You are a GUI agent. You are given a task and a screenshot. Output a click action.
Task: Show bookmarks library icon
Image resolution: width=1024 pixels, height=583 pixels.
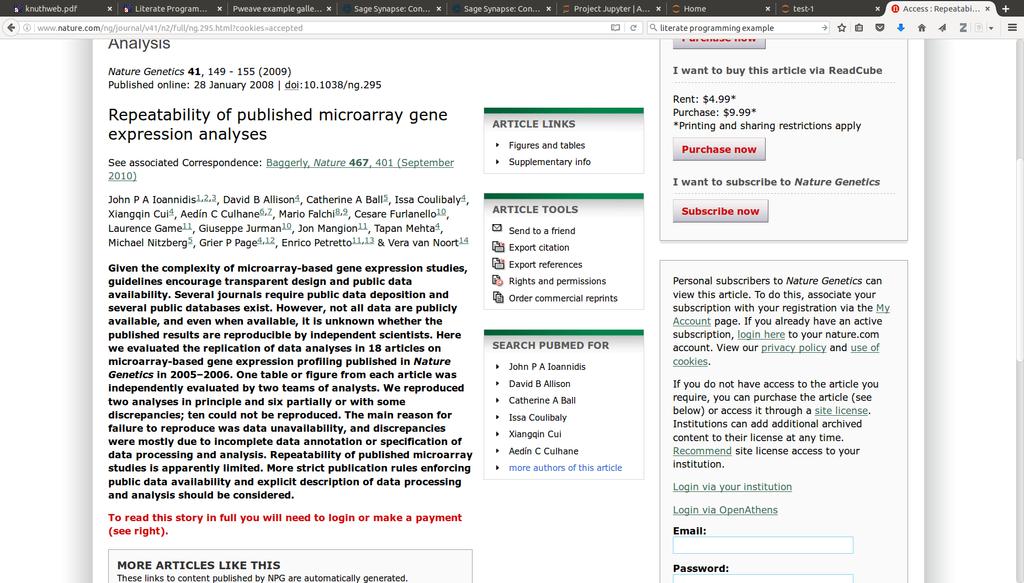(859, 28)
